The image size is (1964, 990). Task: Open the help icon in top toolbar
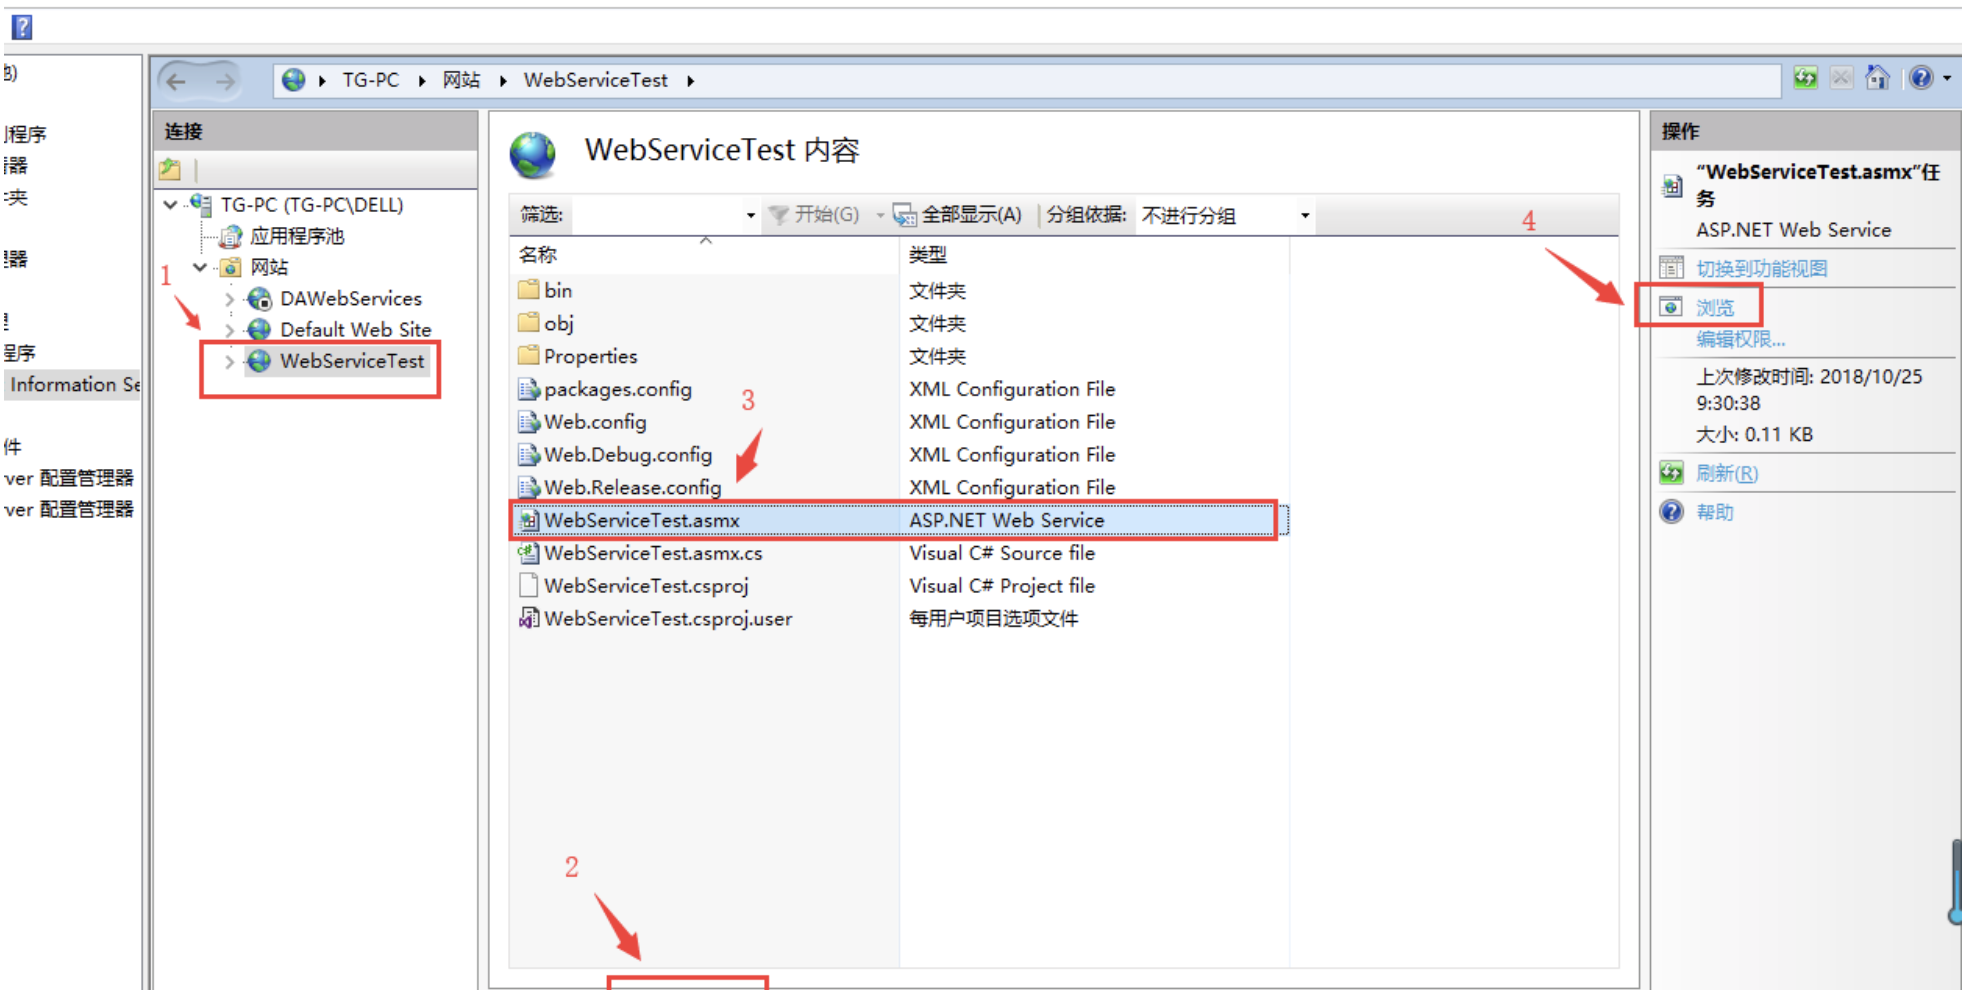pyautogui.click(x=1921, y=78)
